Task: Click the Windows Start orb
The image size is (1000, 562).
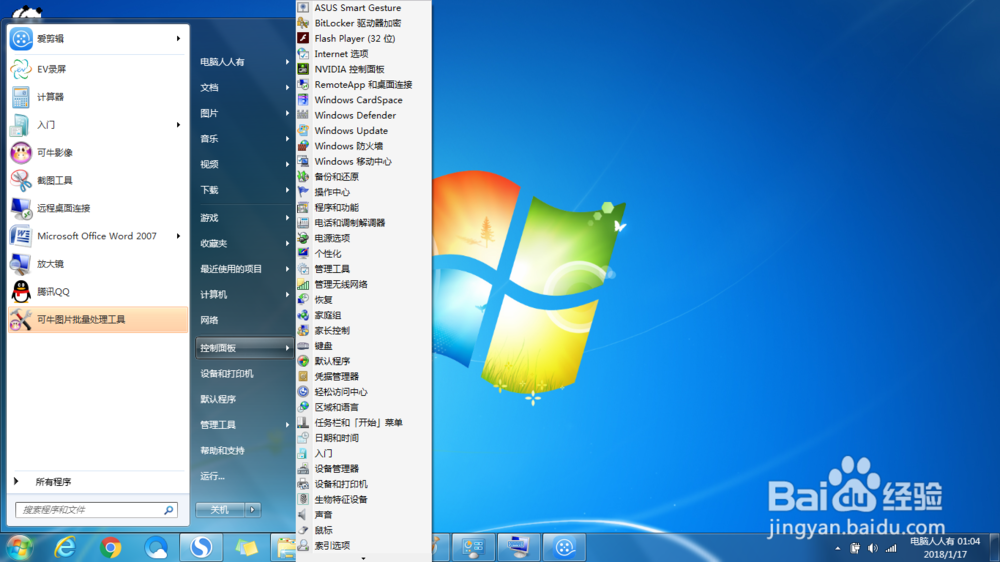Action: click(x=20, y=547)
